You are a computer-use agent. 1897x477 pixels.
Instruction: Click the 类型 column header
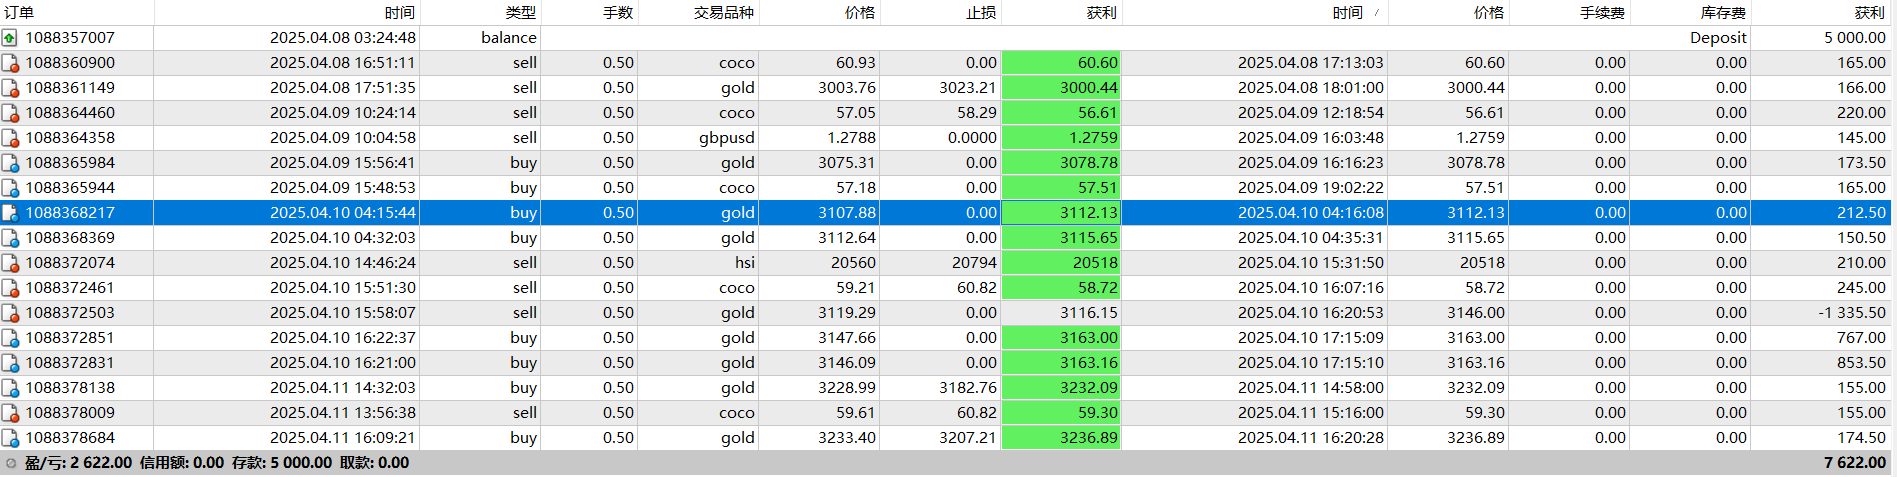[520, 12]
